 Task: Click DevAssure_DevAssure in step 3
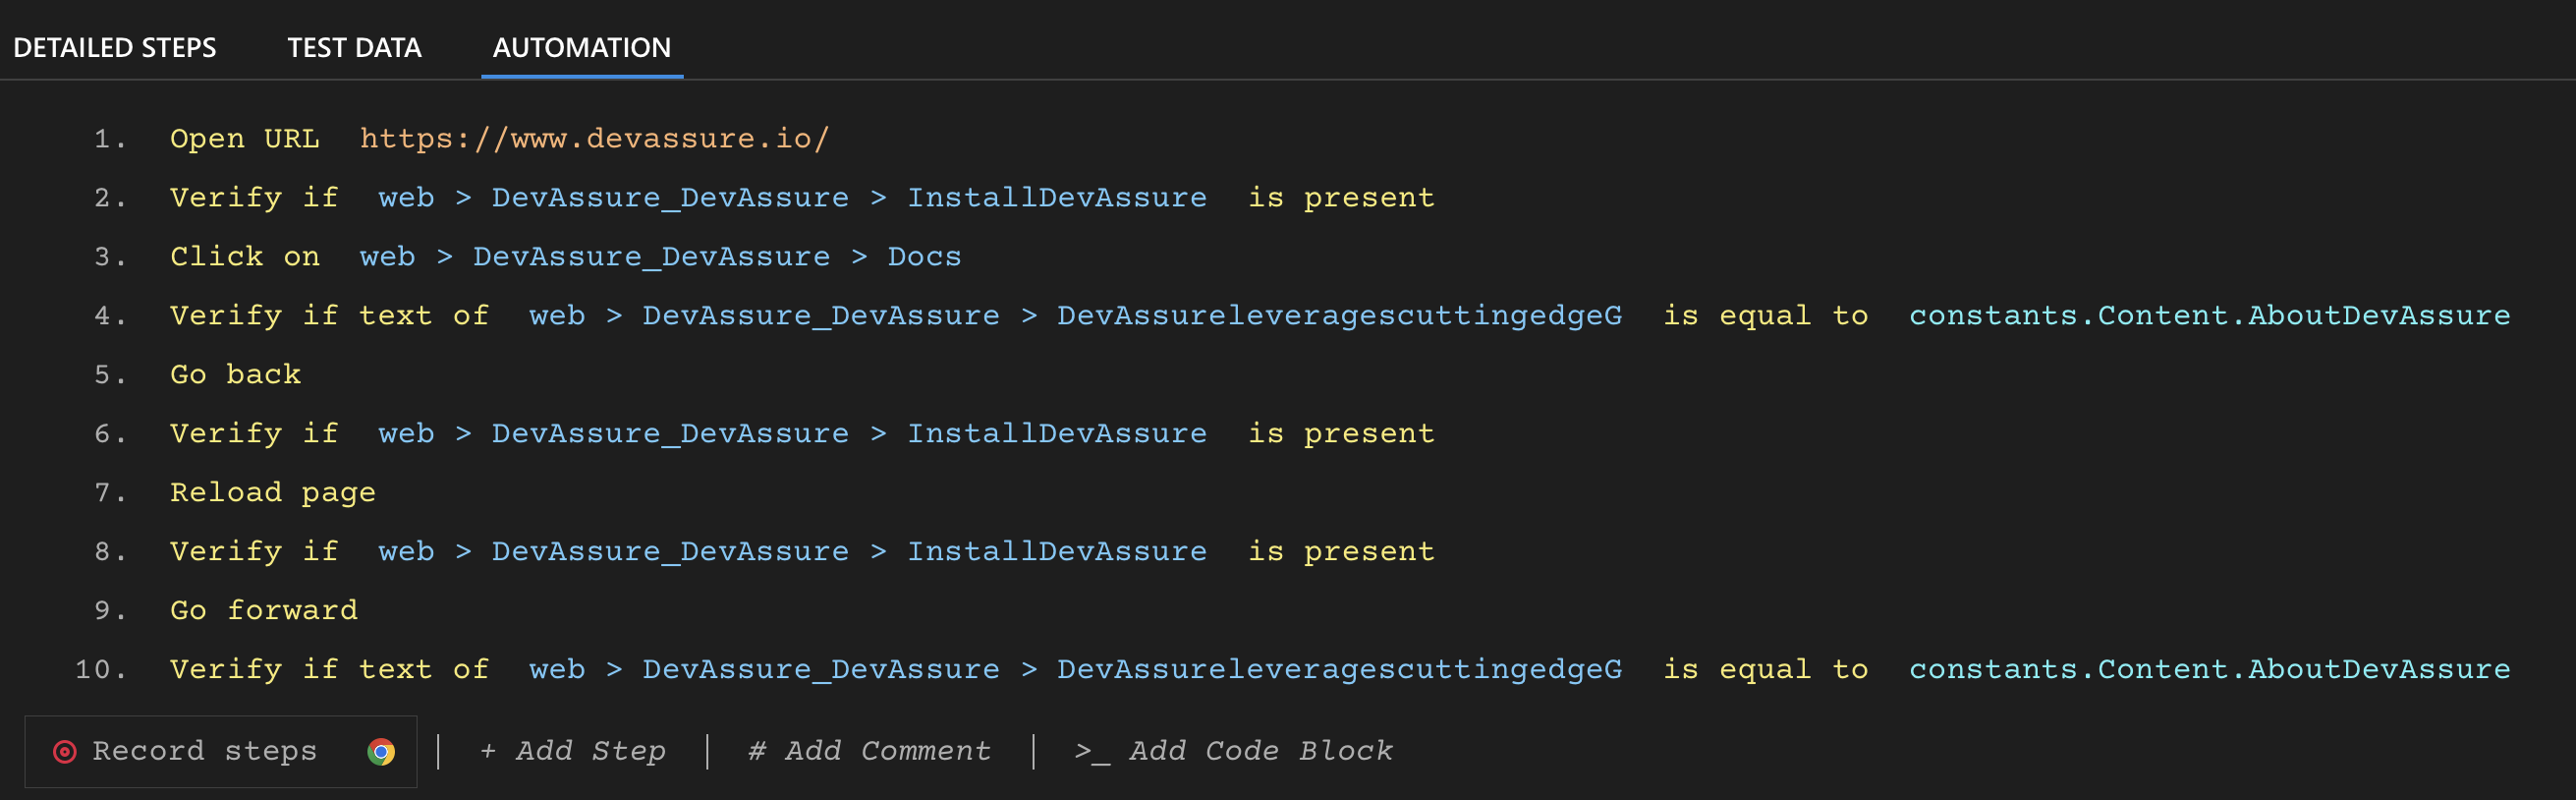[x=651, y=256]
